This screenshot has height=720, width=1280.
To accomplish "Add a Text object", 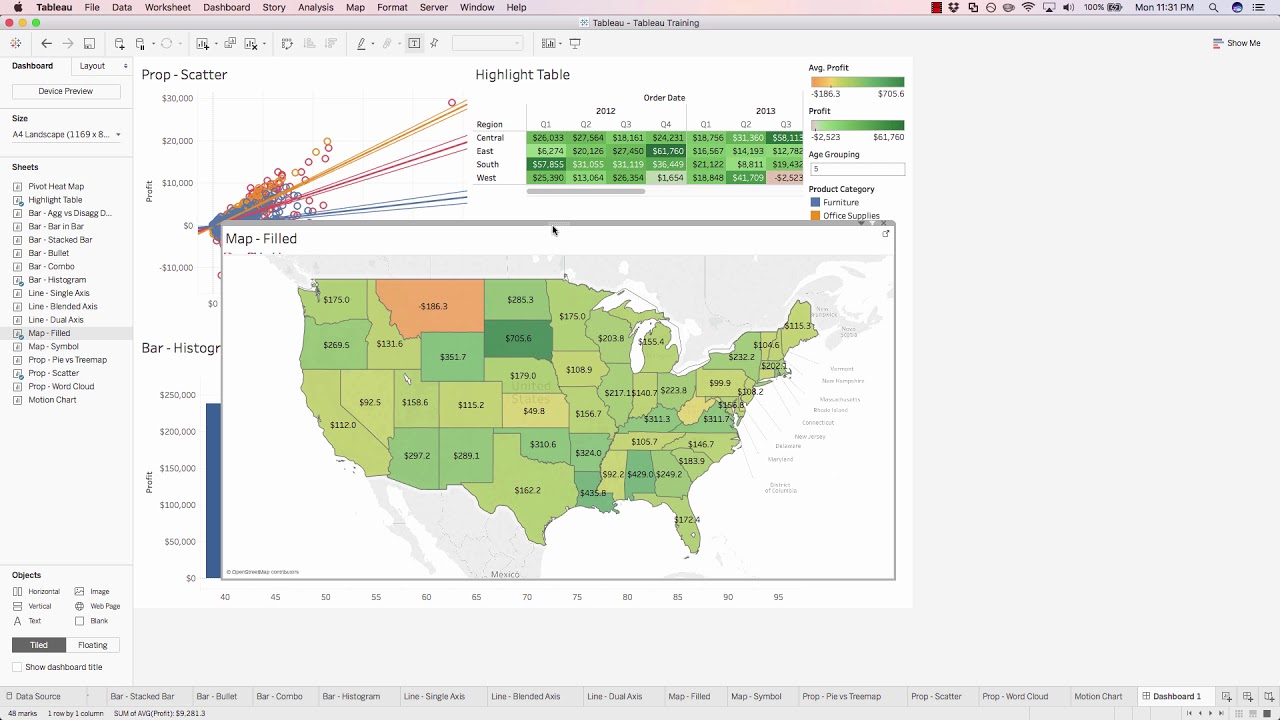I will click(x=27, y=621).
